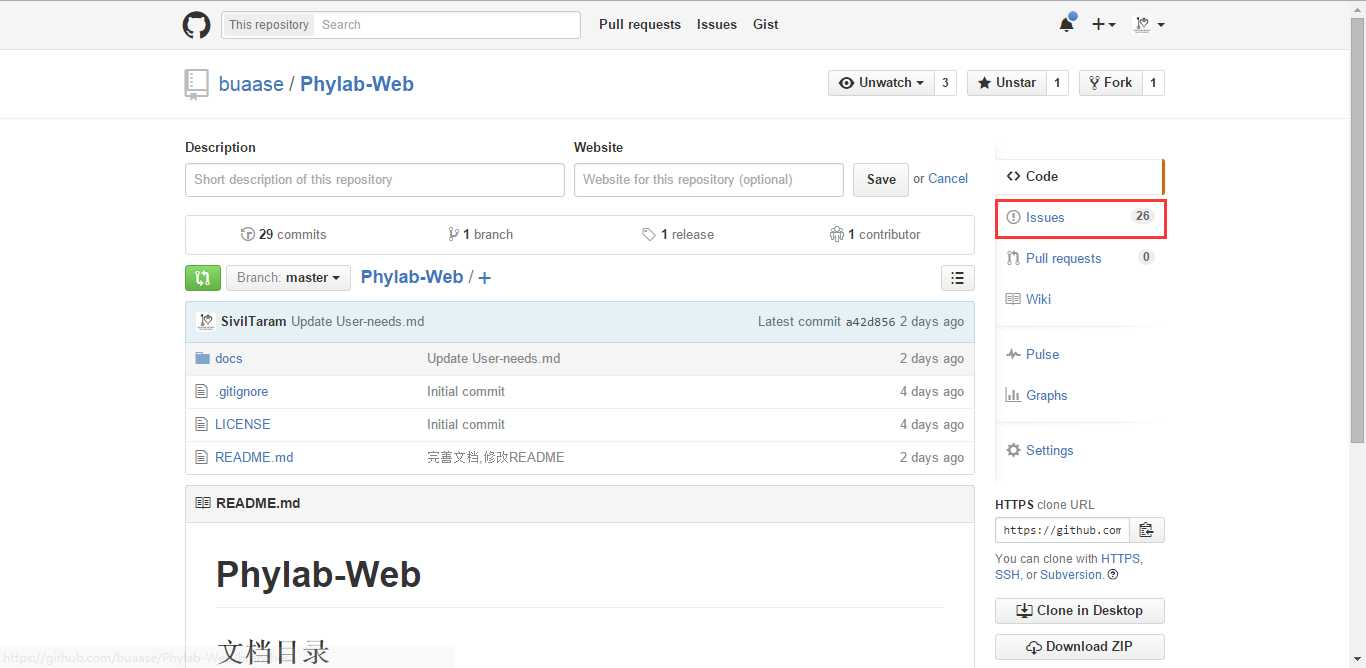Open the 完善文档,修改README commit message
This screenshot has width=1366, height=668.
496,457
